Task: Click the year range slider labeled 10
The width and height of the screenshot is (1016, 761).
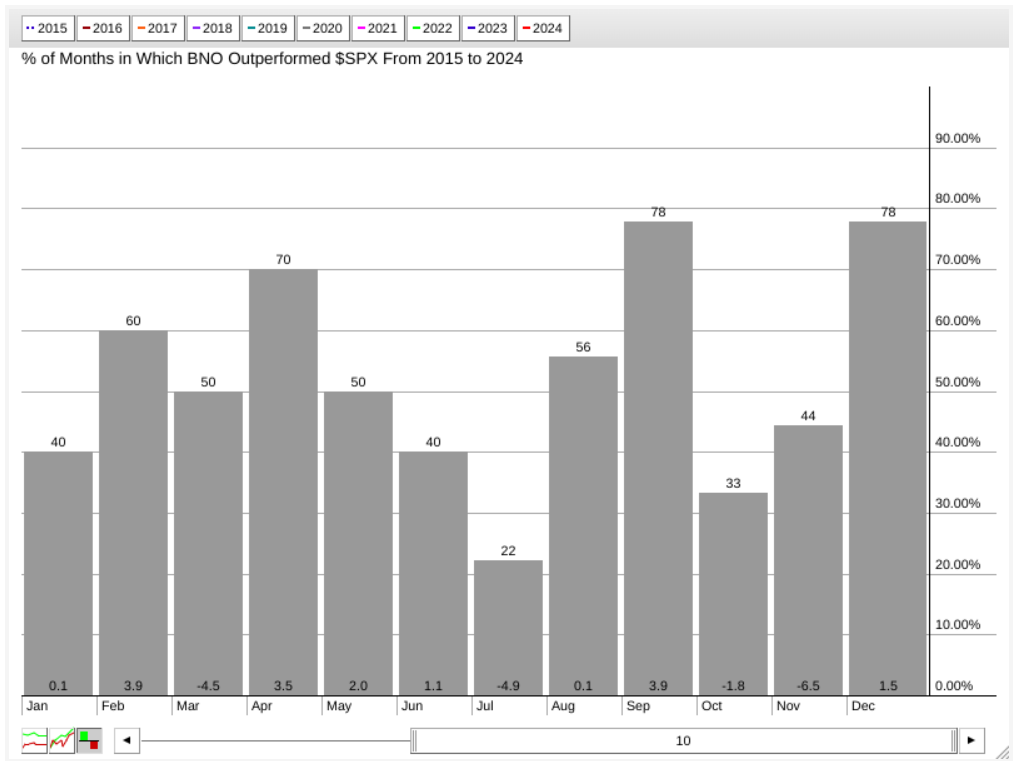Action: [684, 741]
